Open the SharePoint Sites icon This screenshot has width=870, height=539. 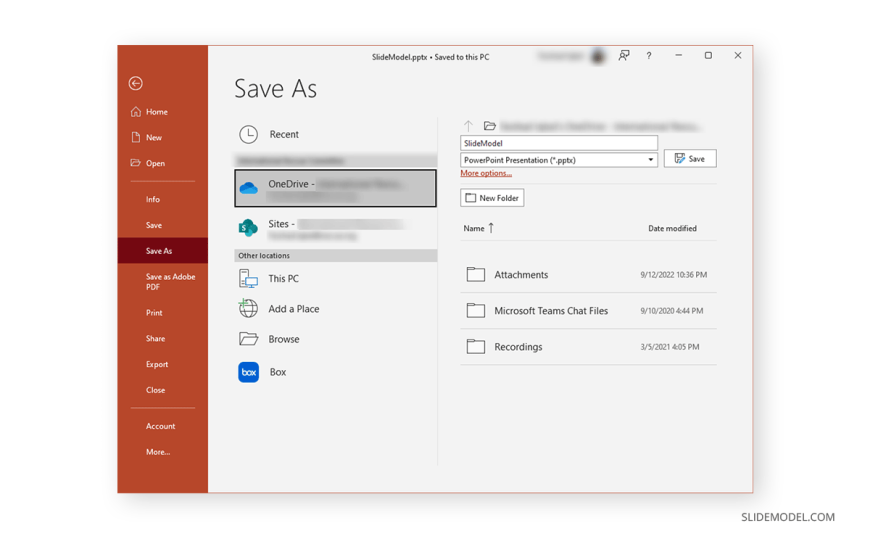248,228
